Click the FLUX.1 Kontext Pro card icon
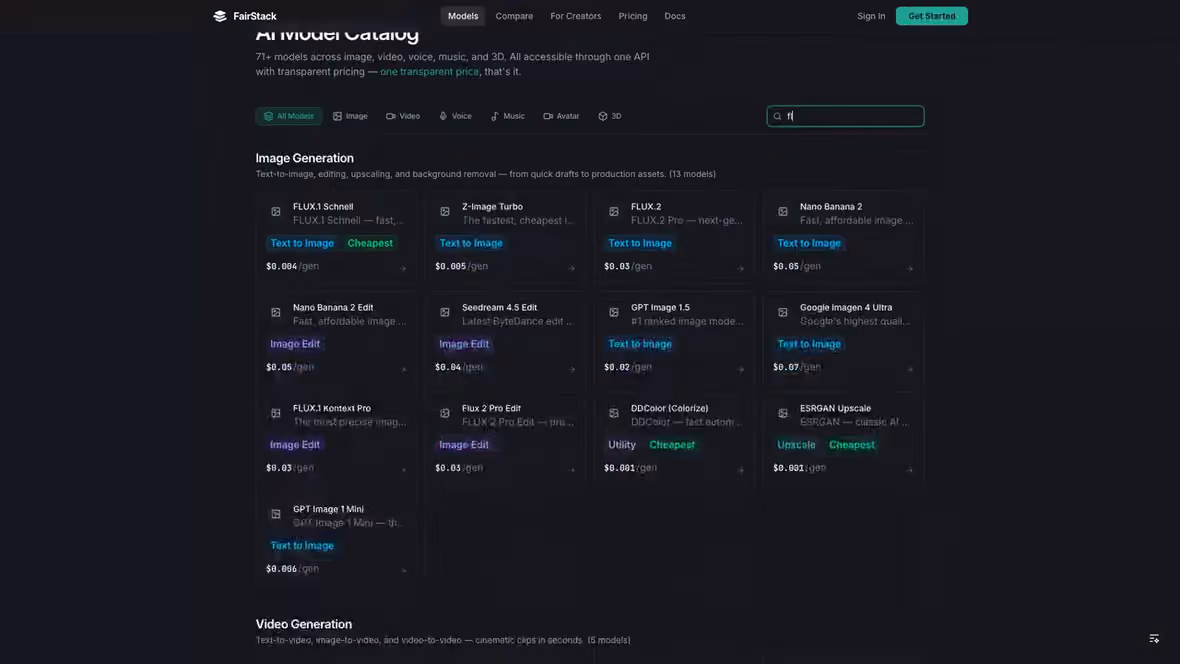Viewport: 1180px width, 664px height. (276, 413)
